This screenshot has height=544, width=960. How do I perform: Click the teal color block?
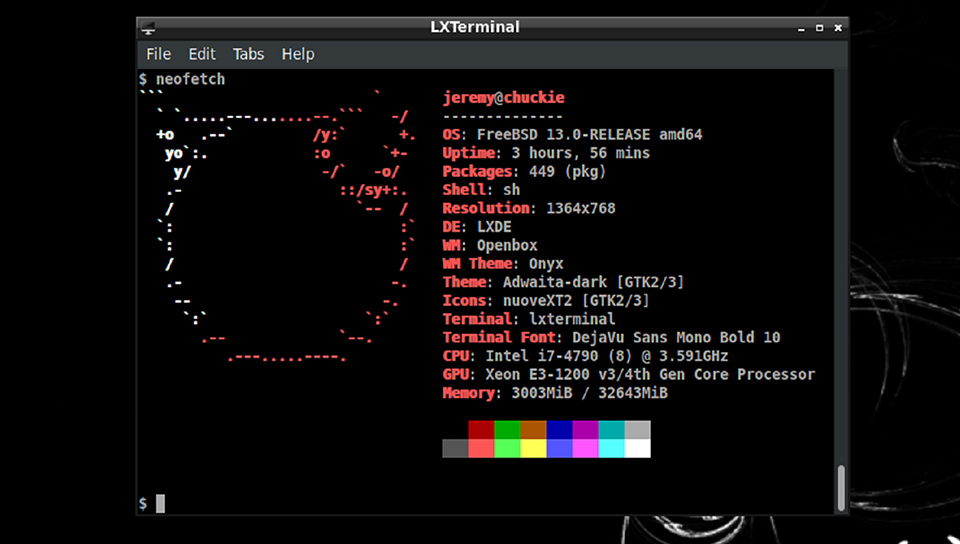tap(611, 430)
